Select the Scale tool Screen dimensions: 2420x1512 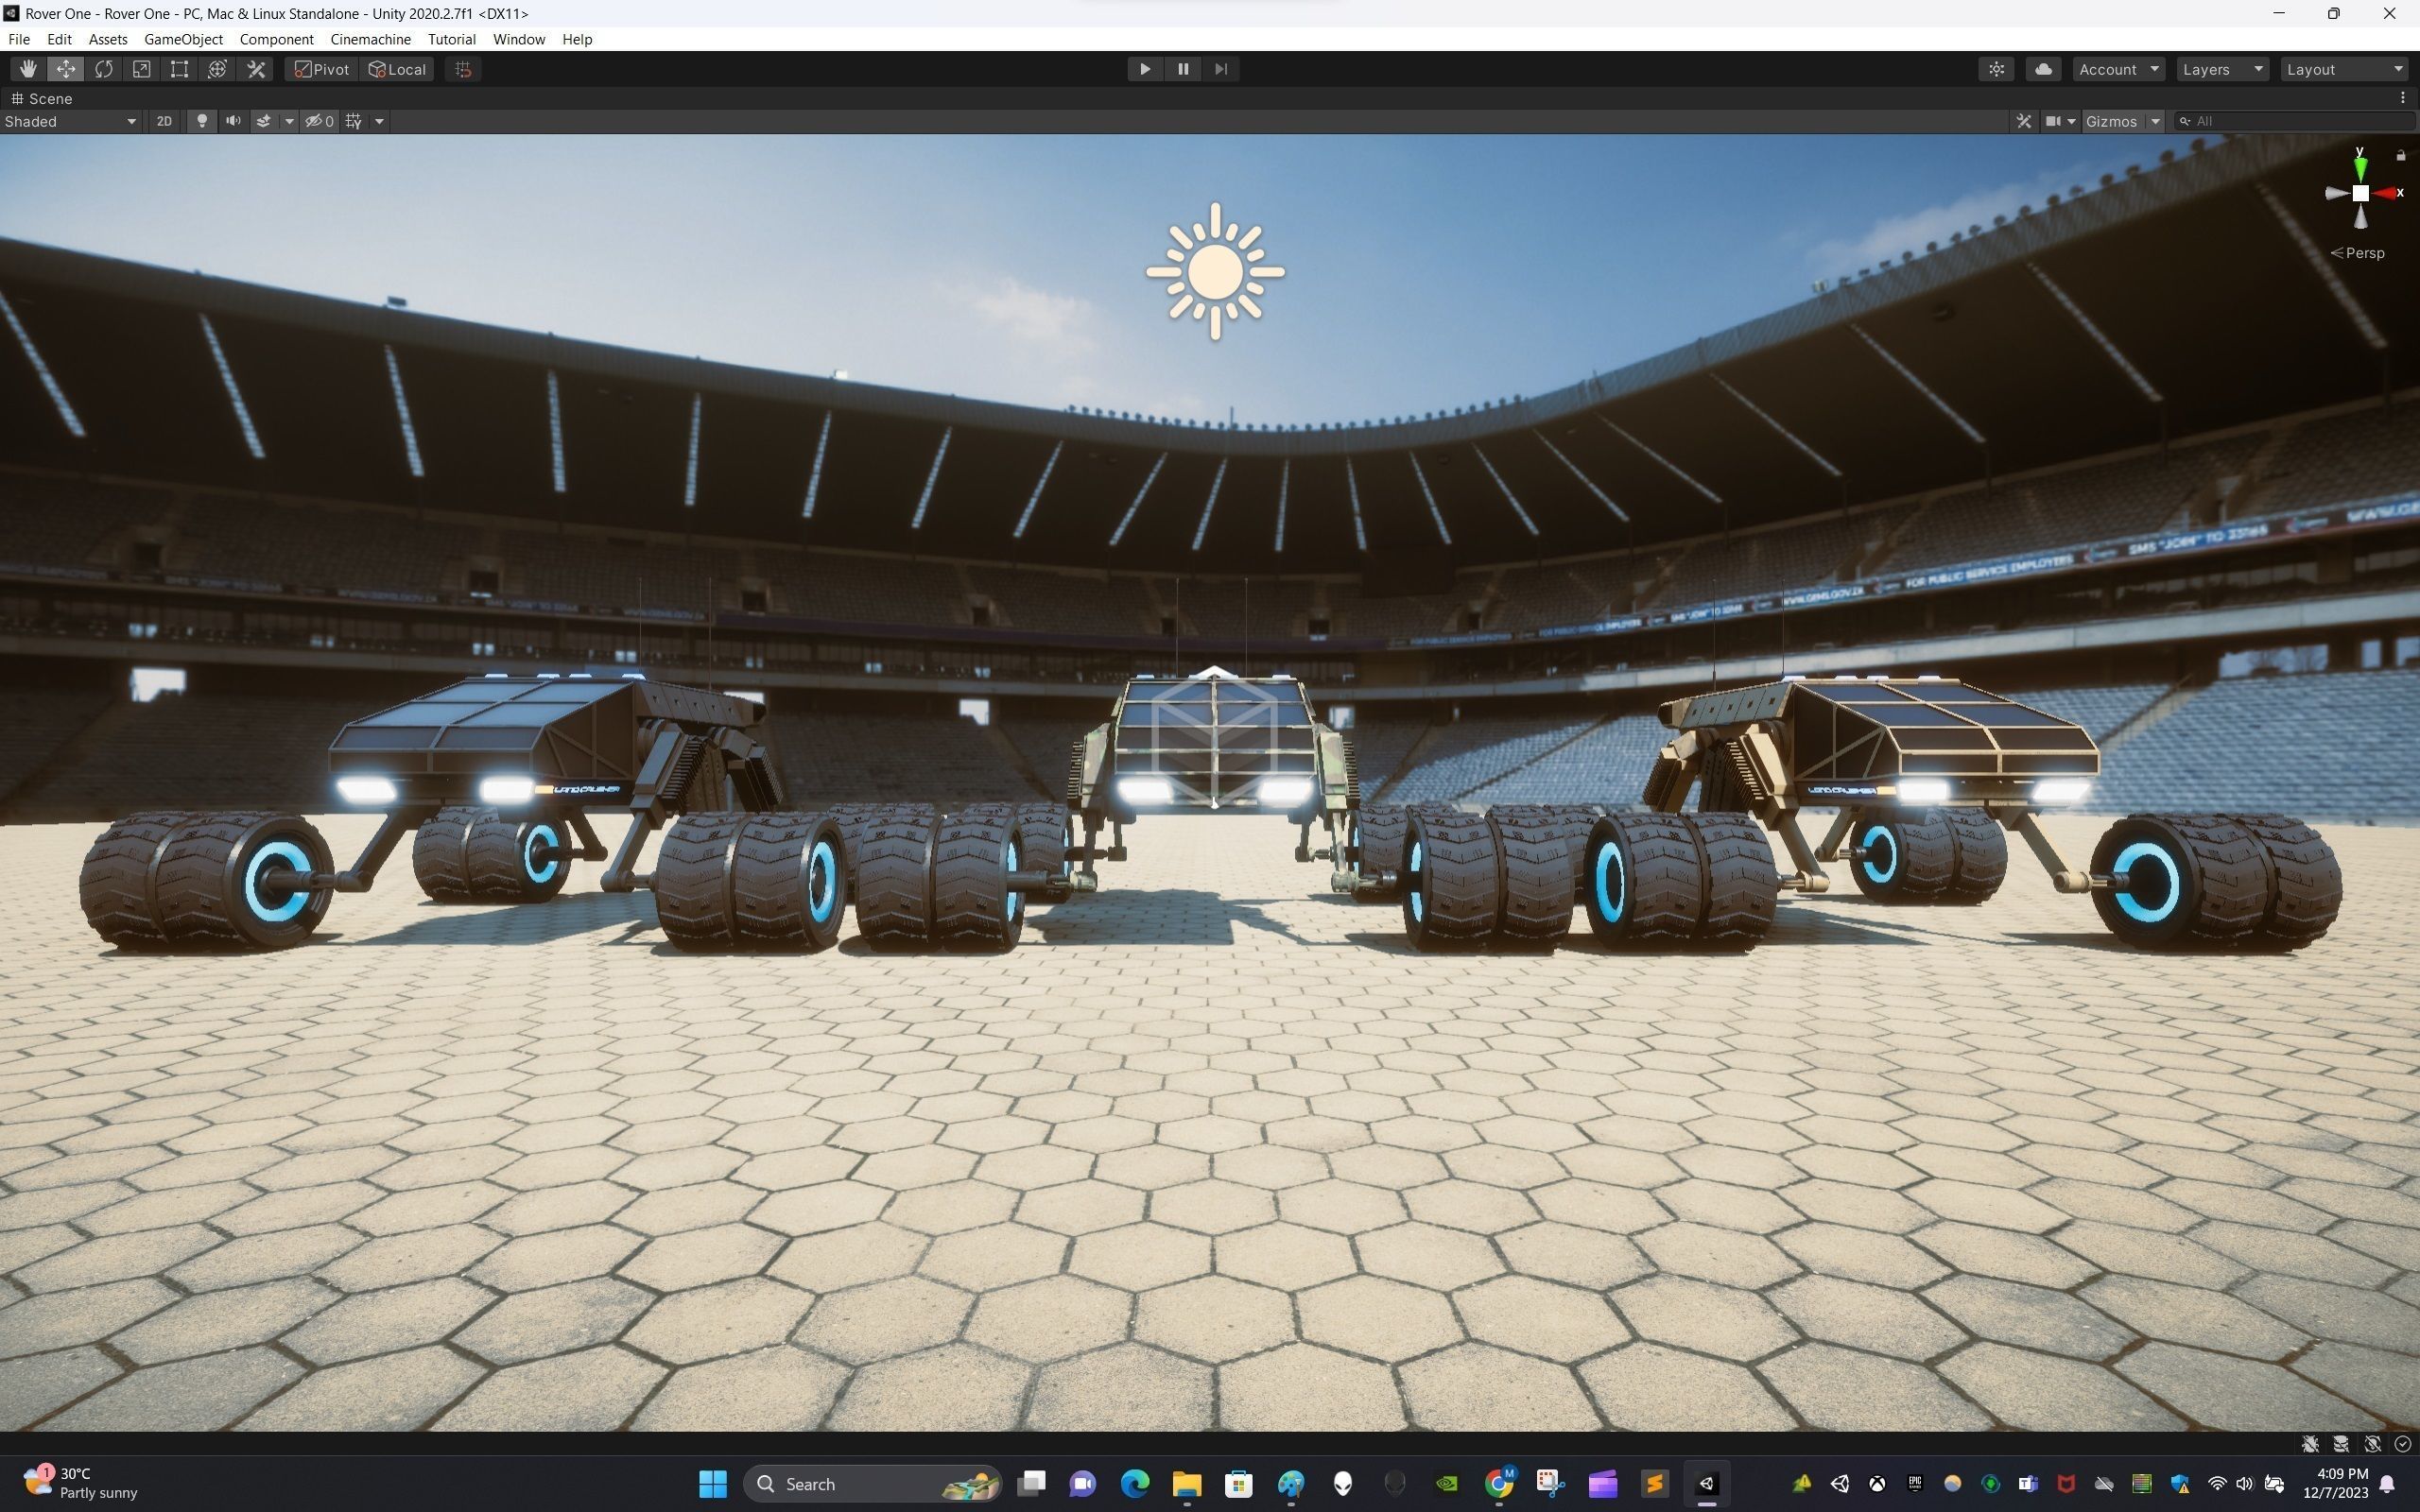142,69
